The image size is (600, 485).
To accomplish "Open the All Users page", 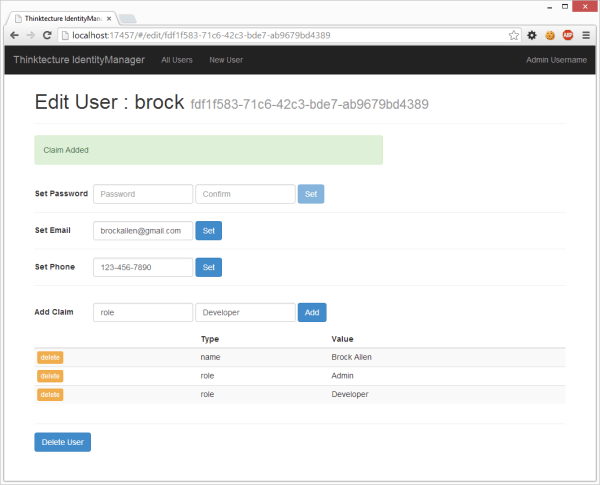I will coord(177,60).
